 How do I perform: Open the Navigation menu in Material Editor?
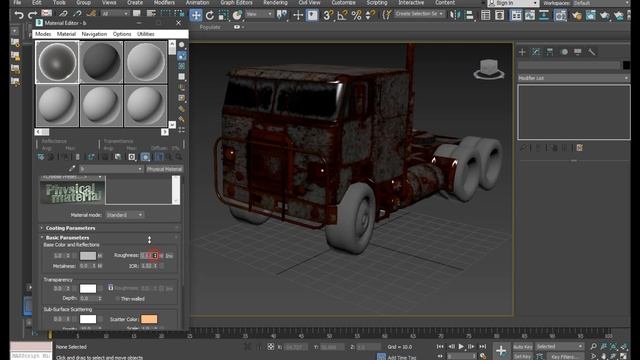[x=94, y=34]
